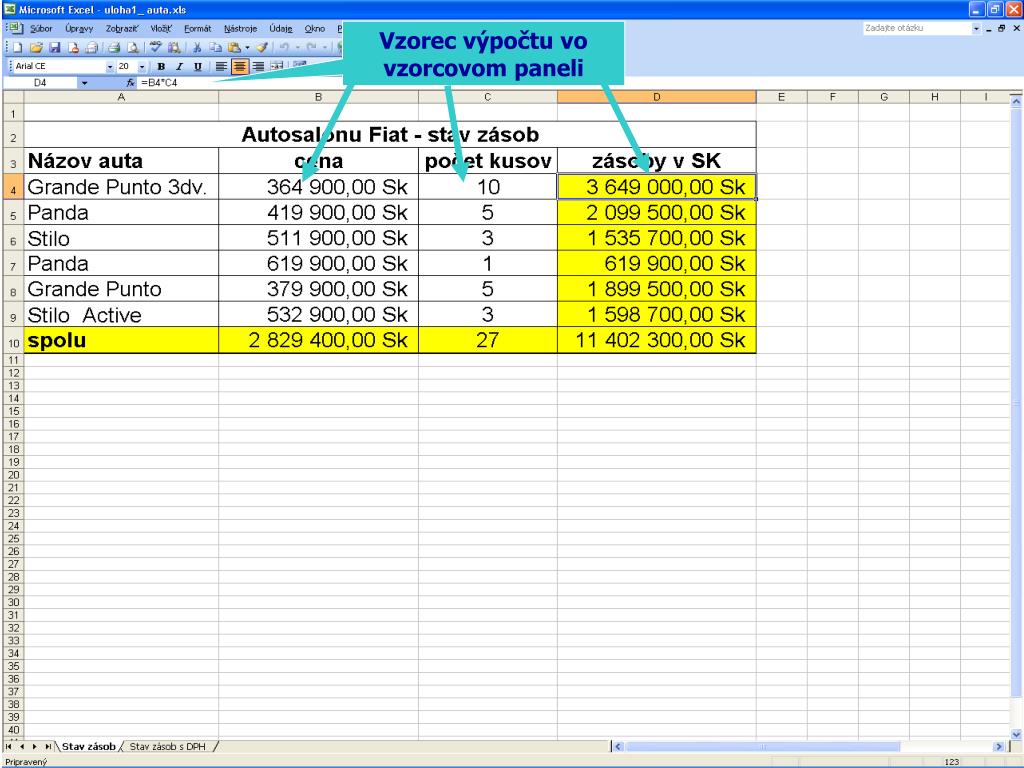Go to previous sheet with tab navigation arrow
This screenshot has width=1024, height=768.
(x=22, y=746)
